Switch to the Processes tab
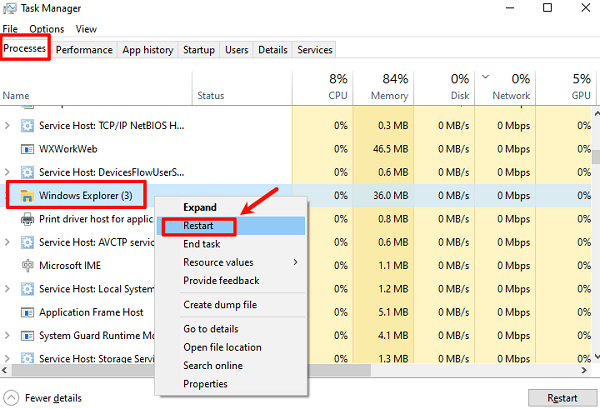Image resolution: width=600 pixels, height=409 pixels. click(24, 49)
